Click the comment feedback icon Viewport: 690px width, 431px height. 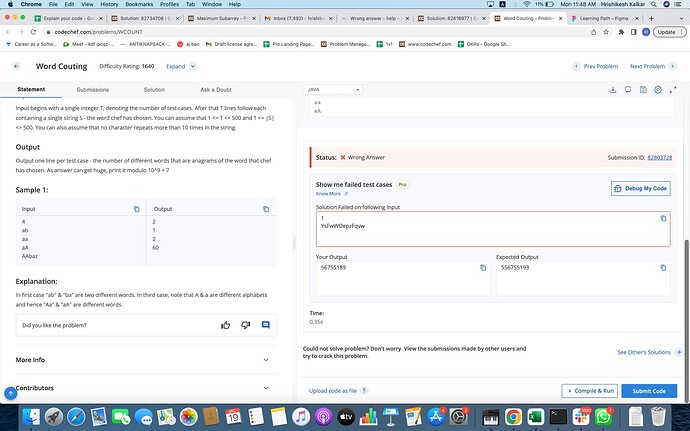pyautogui.click(x=265, y=325)
